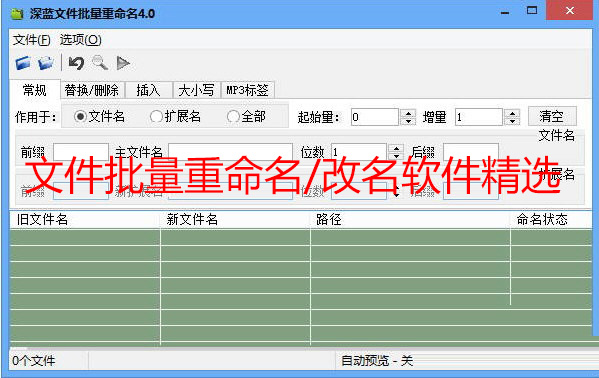Increase the filename 位数 with up arrow

[396, 148]
